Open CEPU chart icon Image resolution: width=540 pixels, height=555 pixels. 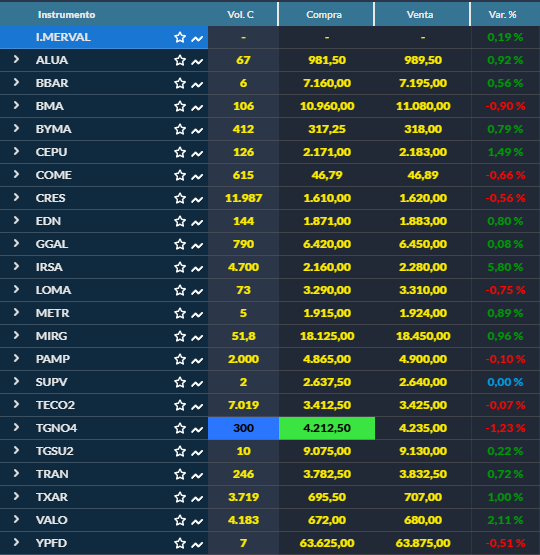(197, 153)
